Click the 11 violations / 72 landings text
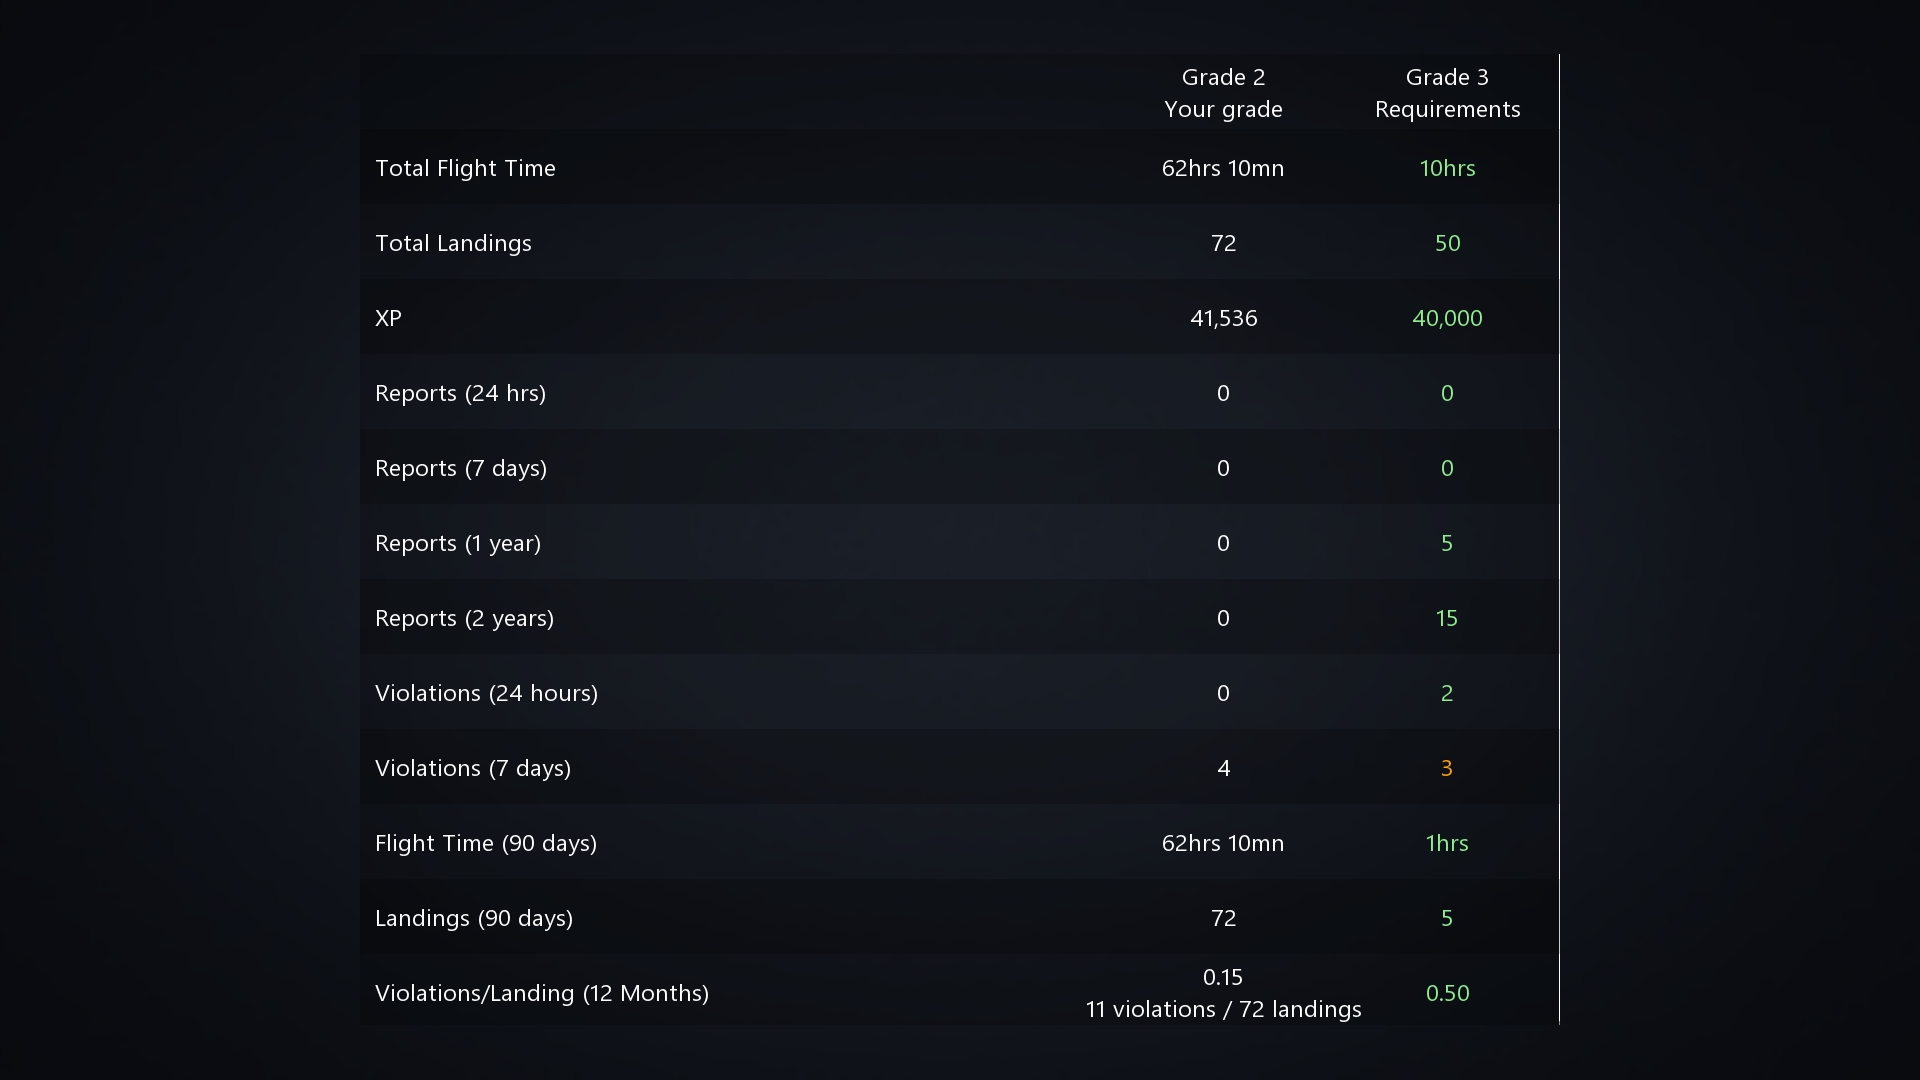1920x1080 pixels. (1223, 1009)
